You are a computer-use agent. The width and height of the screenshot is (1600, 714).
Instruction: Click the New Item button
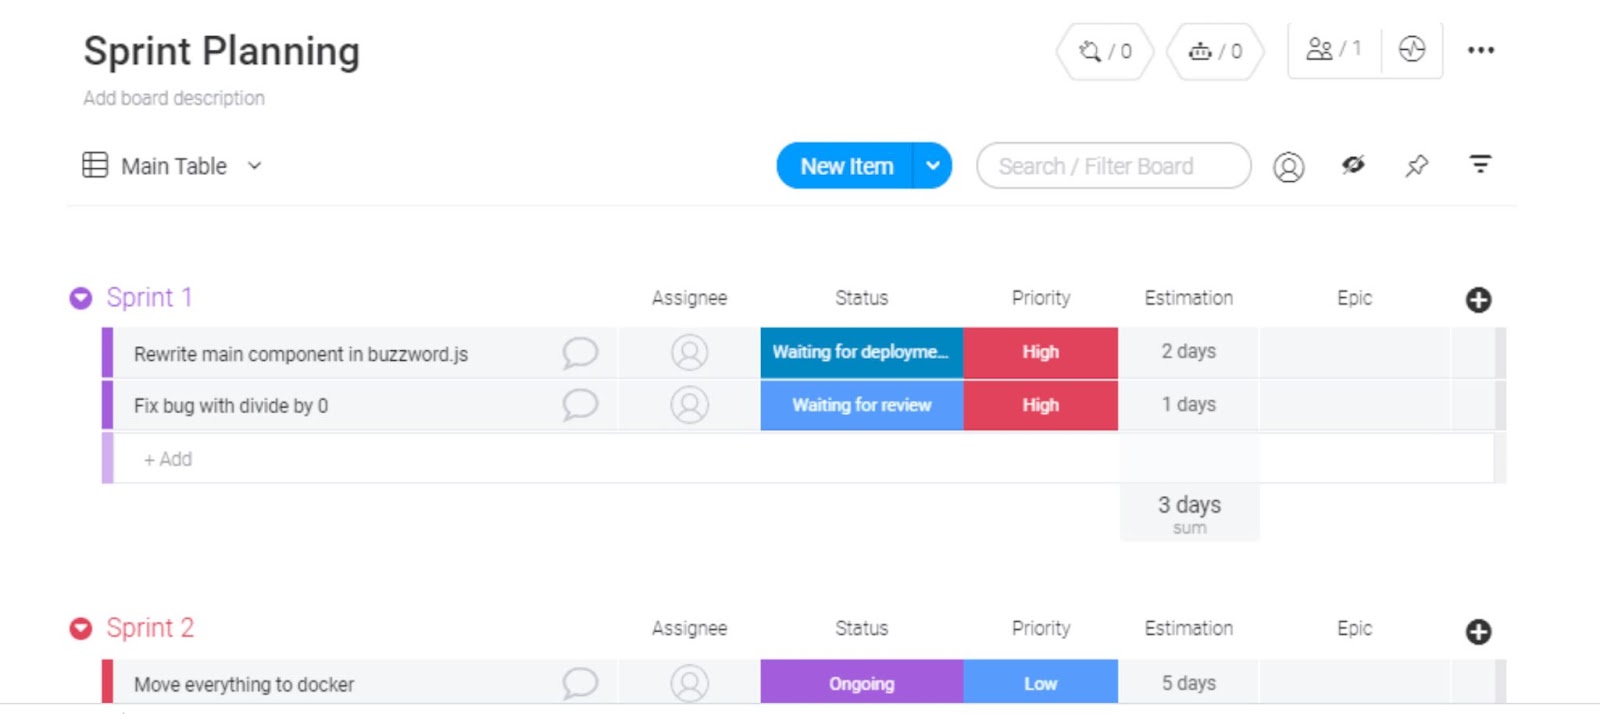(846, 166)
